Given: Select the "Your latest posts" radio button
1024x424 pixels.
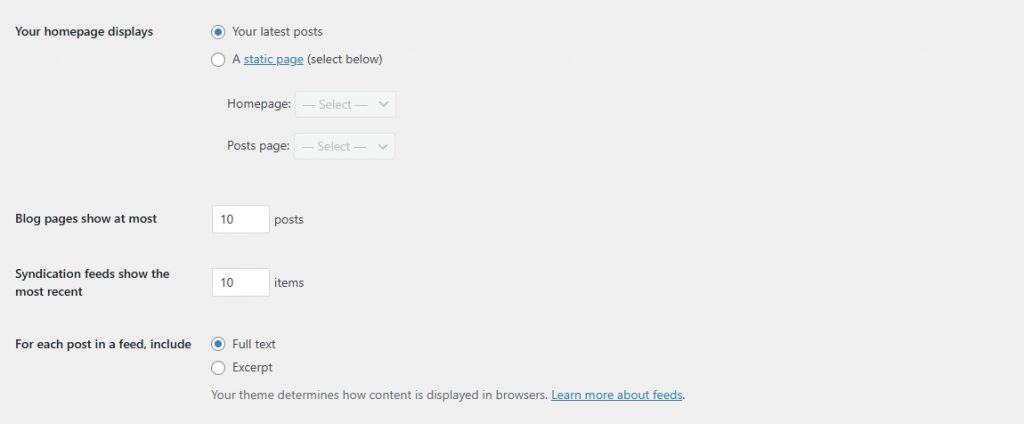Looking at the screenshot, I should [219, 32].
